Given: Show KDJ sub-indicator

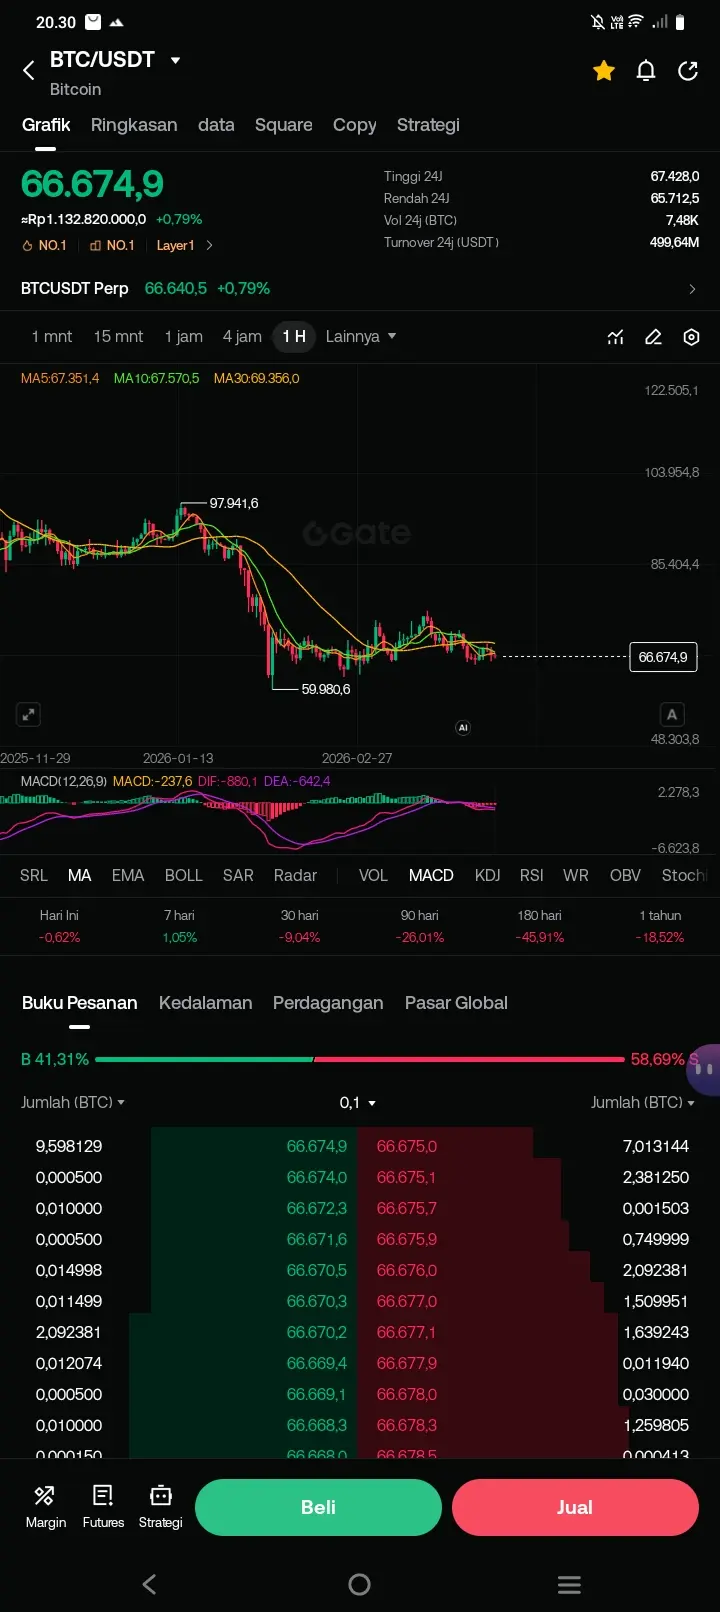Looking at the screenshot, I should (x=487, y=875).
